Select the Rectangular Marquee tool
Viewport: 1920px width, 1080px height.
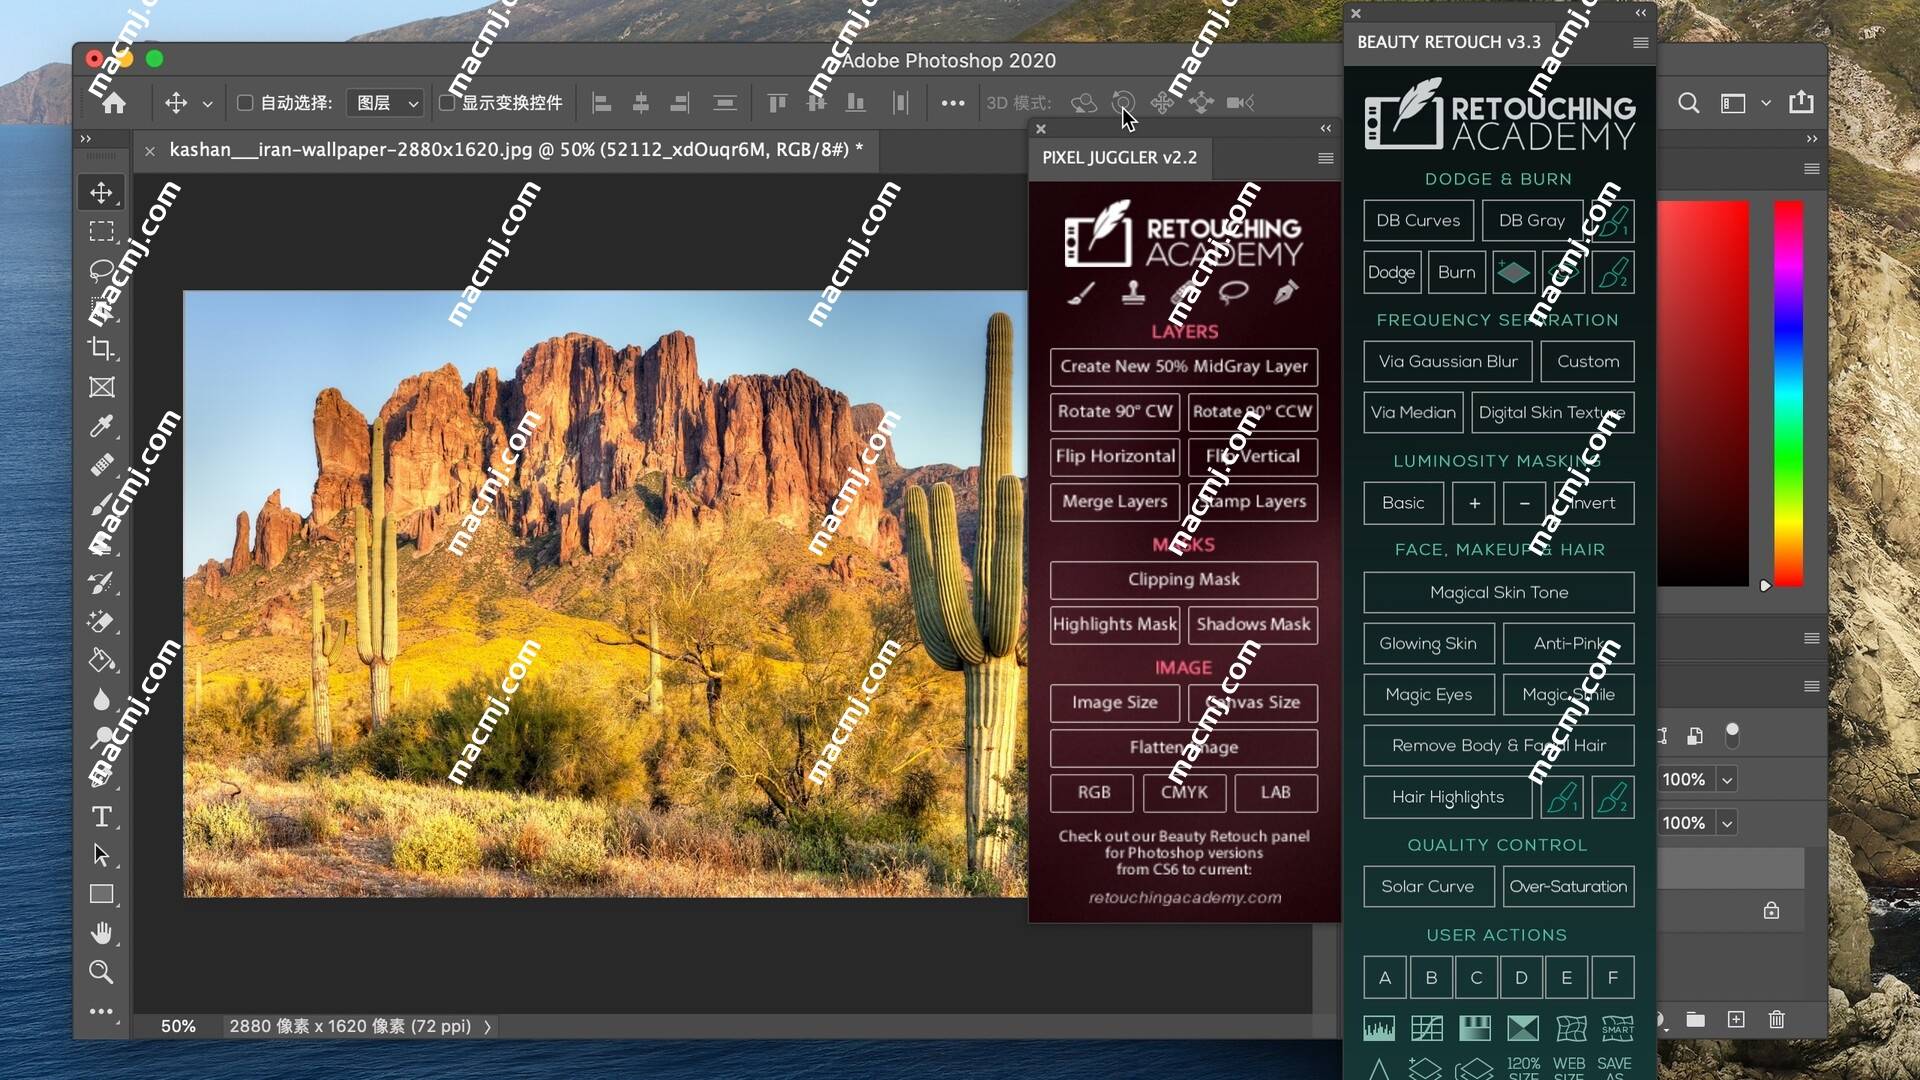(101, 231)
